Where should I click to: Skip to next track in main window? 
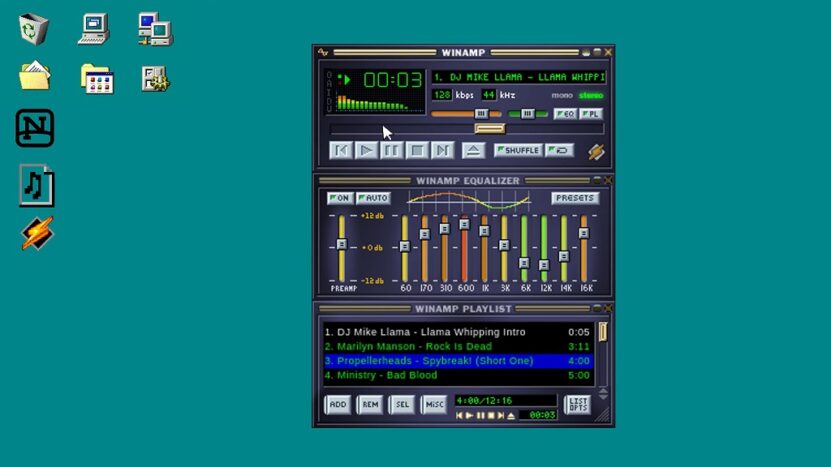coord(443,151)
